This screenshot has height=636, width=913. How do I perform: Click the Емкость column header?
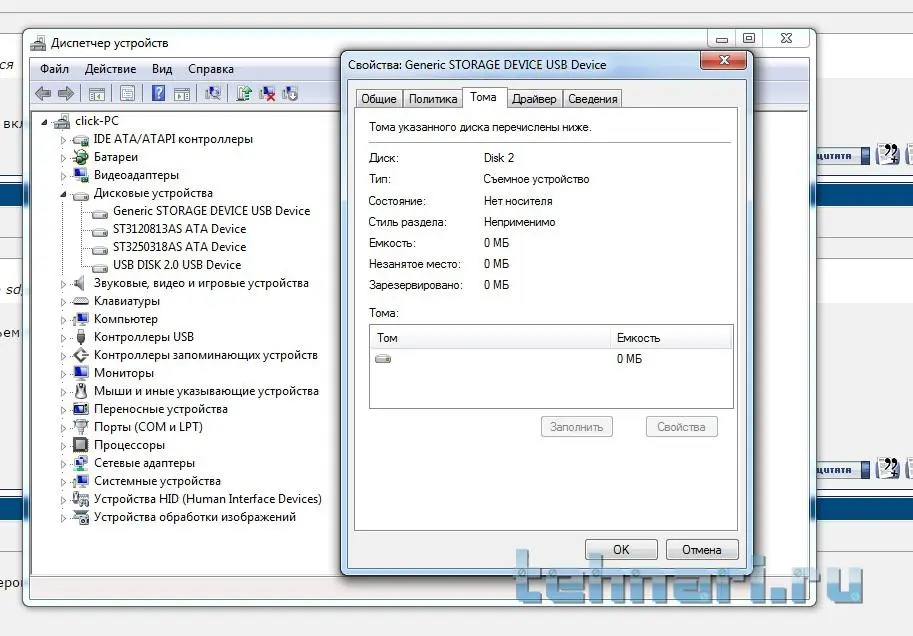[x=671, y=337]
